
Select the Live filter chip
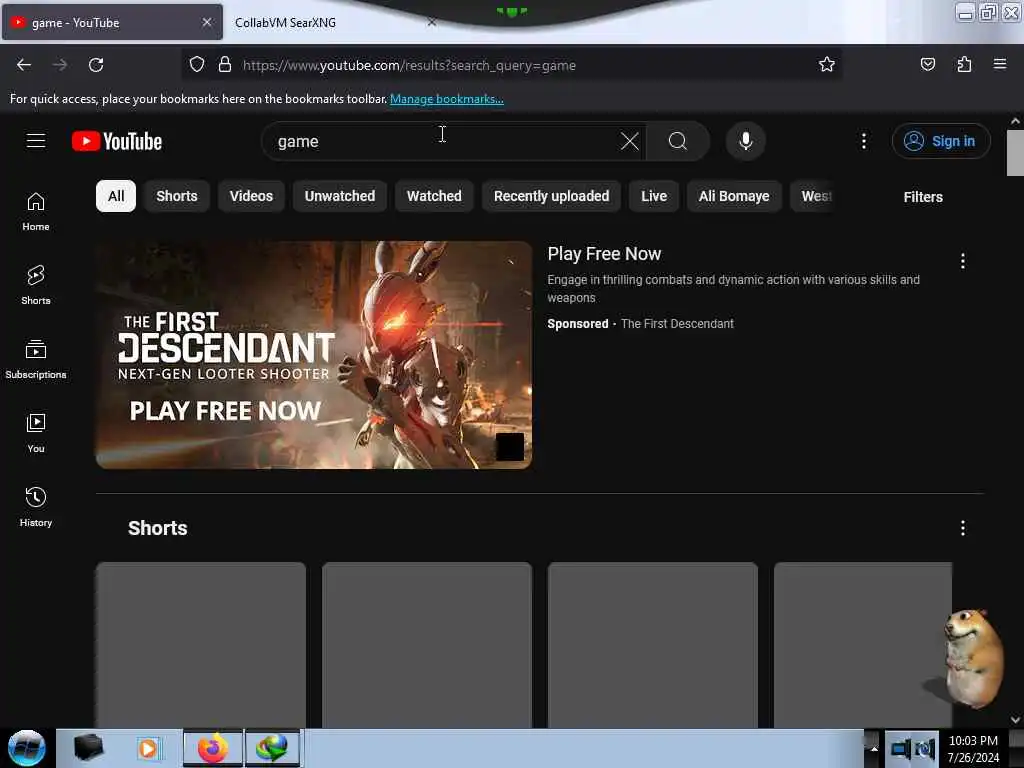pyautogui.click(x=654, y=196)
